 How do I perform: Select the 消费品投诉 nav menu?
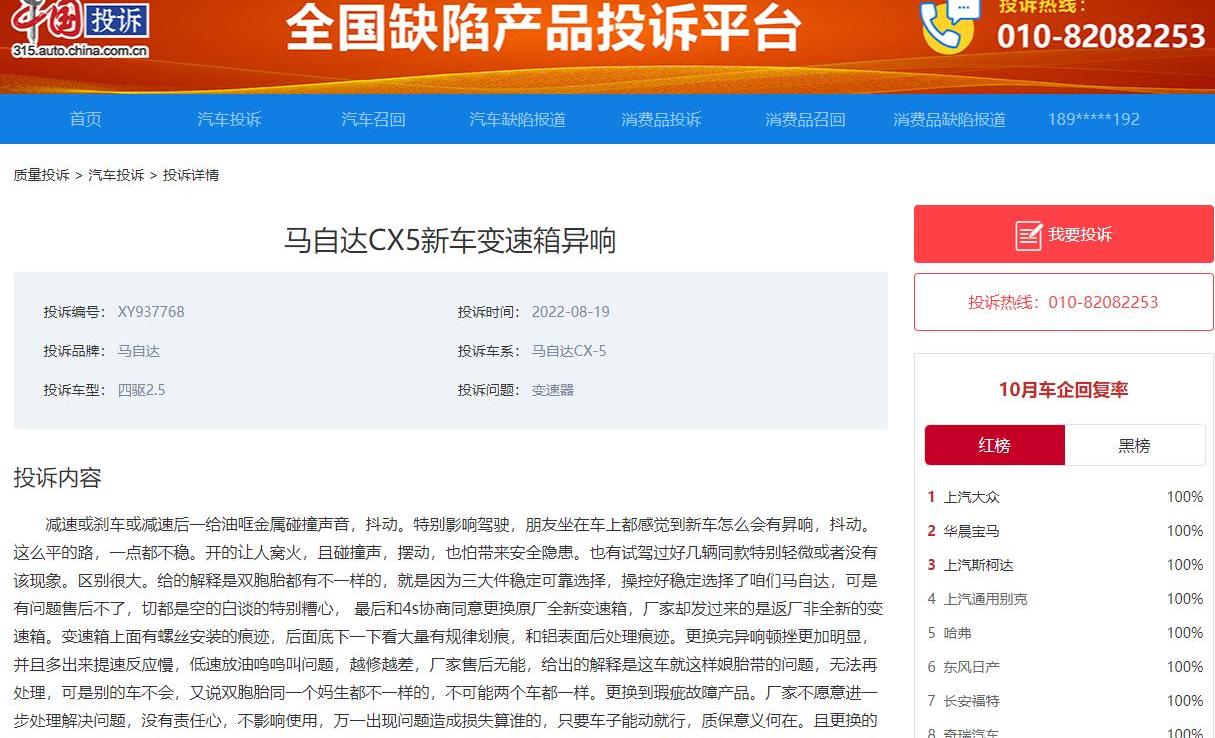pos(662,118)
